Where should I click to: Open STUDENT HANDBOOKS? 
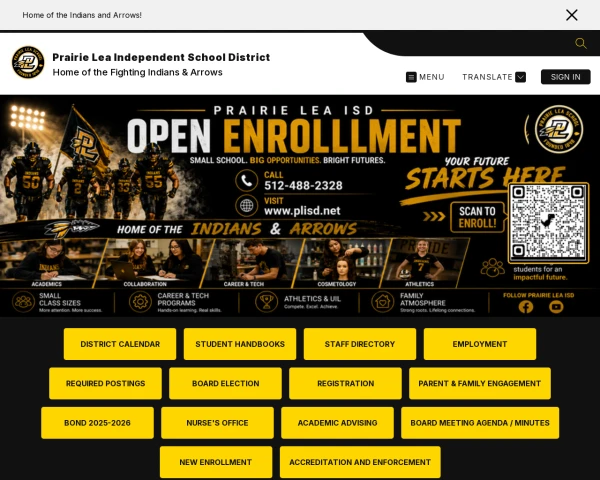pyautogui.click(x=240, y=344)
